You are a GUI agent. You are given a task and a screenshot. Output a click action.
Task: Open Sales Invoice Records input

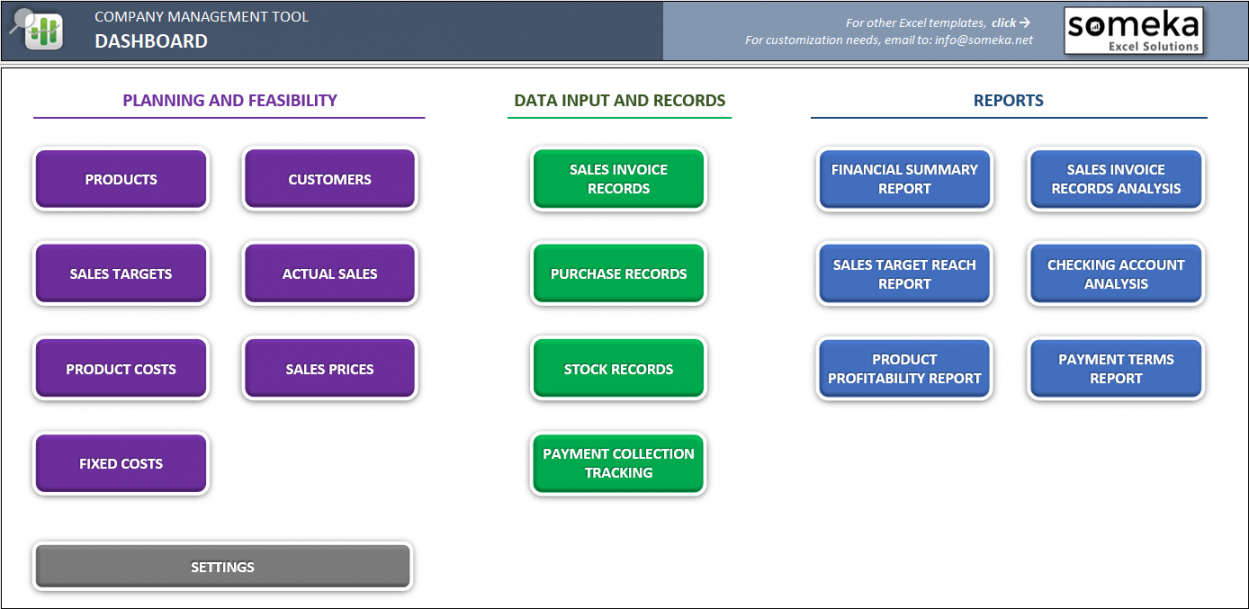tap(618, 179)
